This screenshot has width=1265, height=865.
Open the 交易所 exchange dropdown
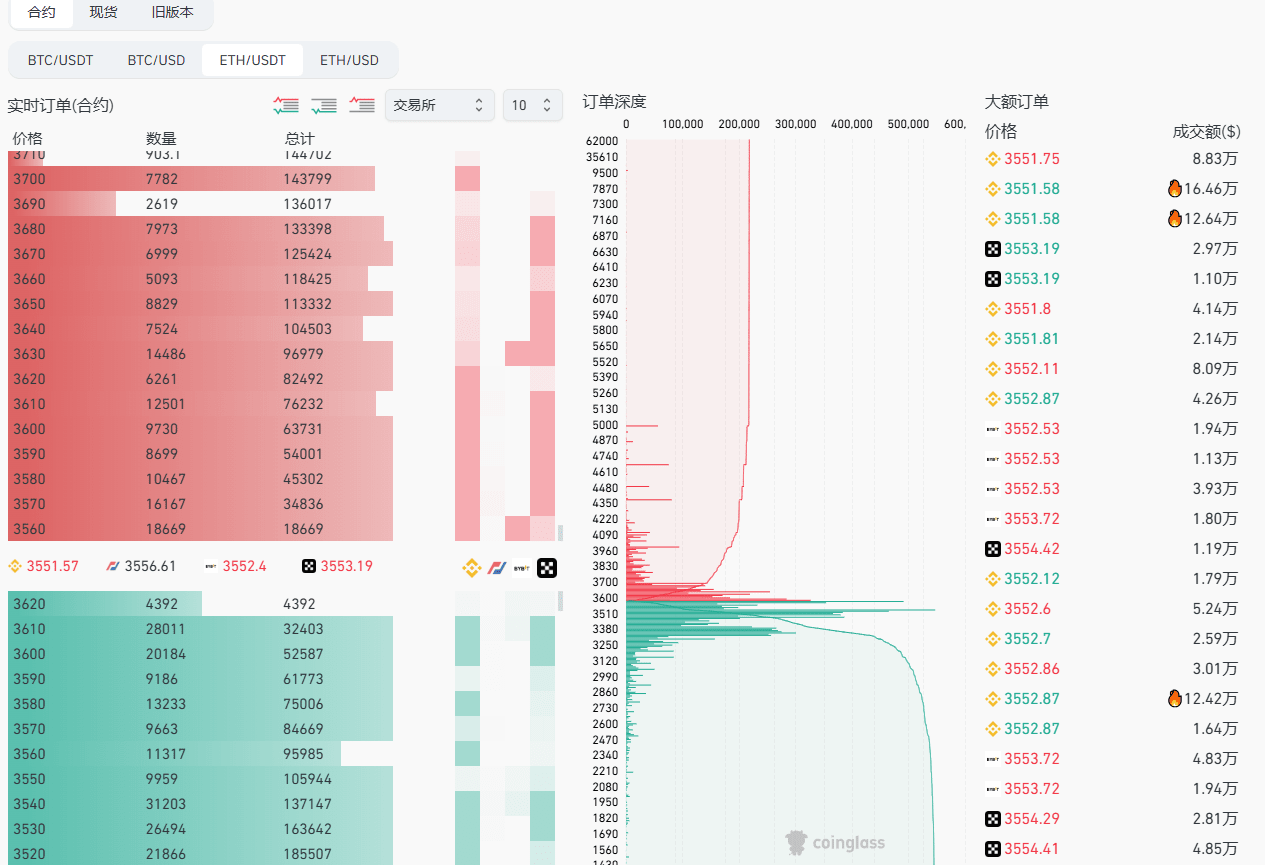click(440, 105)
